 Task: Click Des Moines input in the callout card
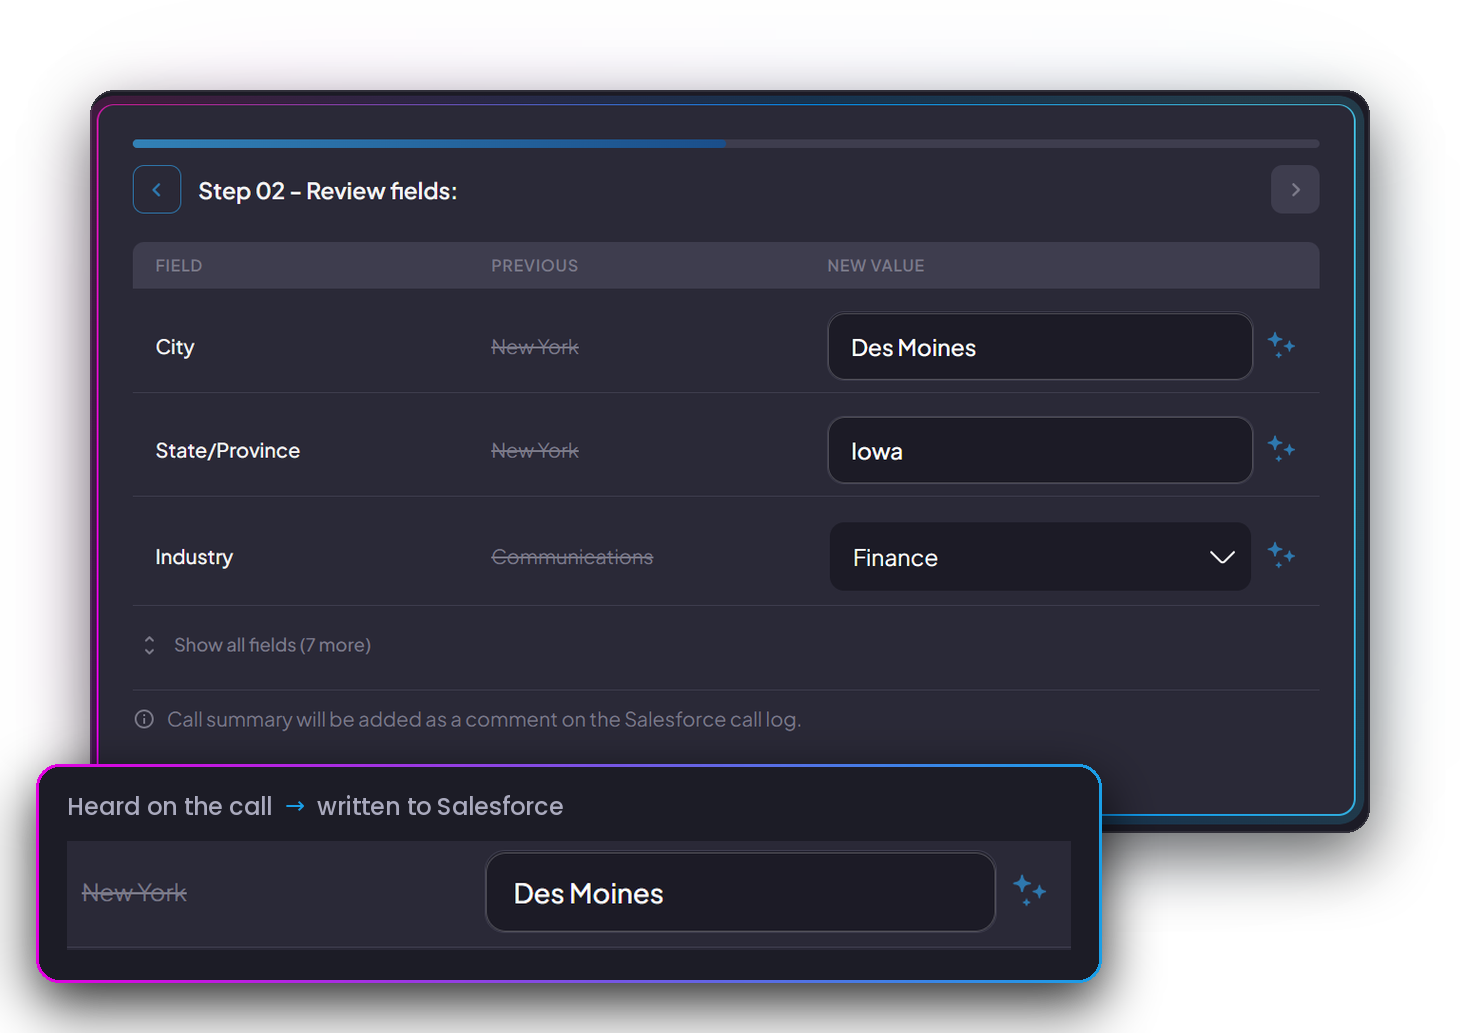pyautogui.click(x=740, y=892)
